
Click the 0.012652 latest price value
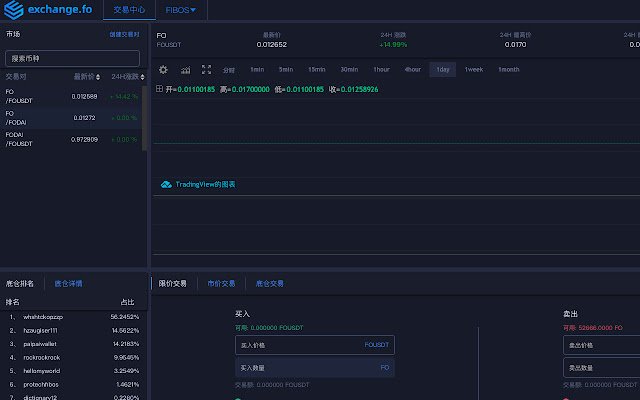271,44
